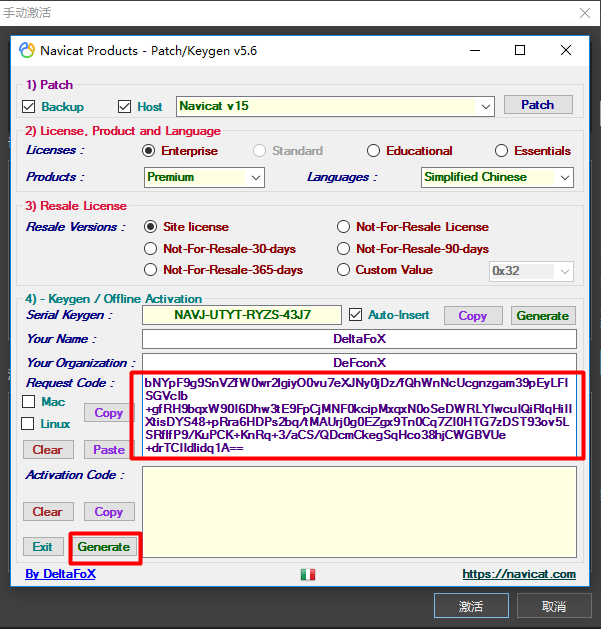Close the Patch/Keygen window
The height and width of the screenshot is (629, 601).
(566, 51)
